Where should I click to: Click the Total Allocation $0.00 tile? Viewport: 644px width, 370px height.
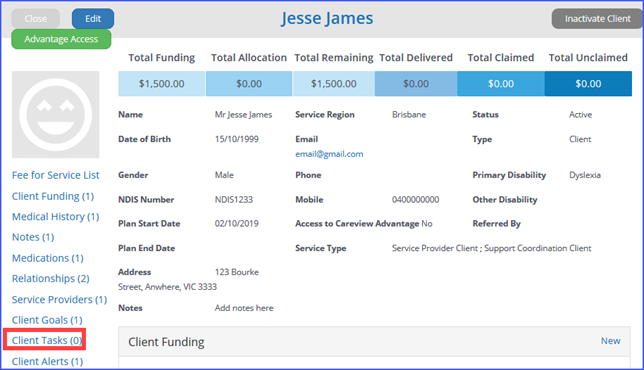click(249, 84)
